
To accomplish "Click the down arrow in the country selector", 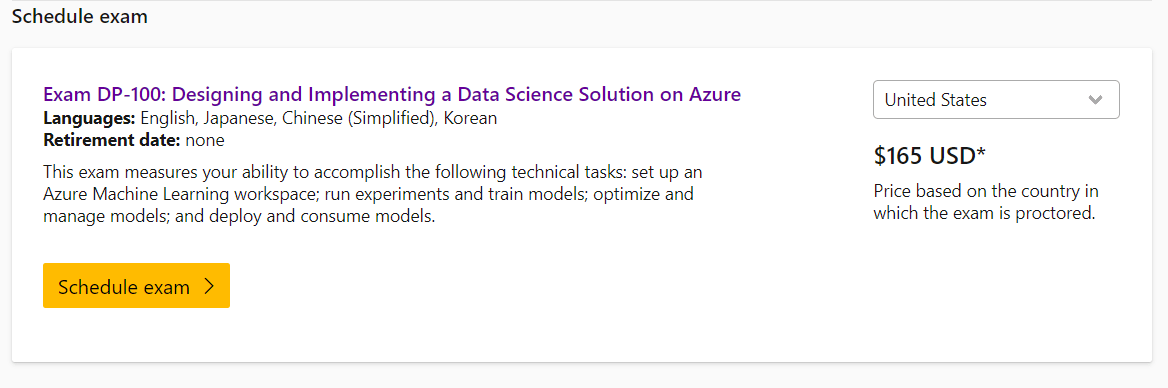I will click(x=1095, y=100).
